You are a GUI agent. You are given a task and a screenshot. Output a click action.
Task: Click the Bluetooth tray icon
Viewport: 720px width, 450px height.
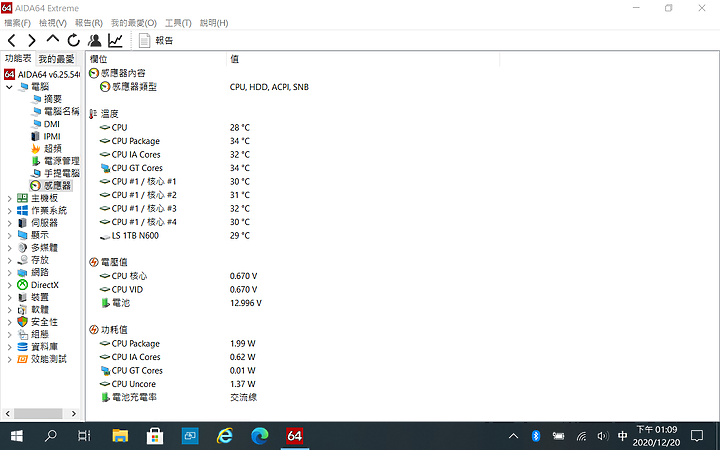535,436
